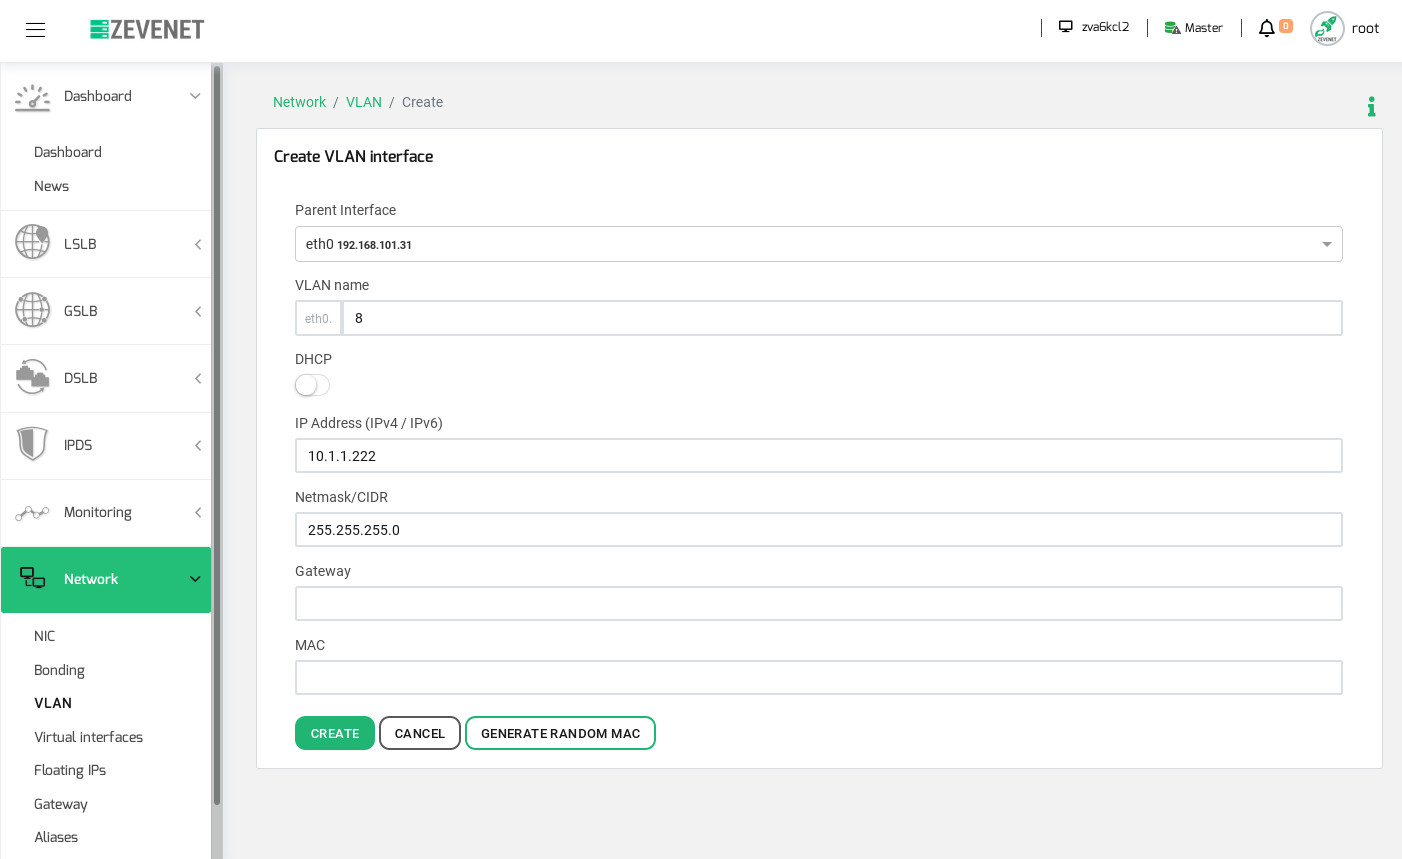Open the Dashboard submenu item

[x=68, y=152]
